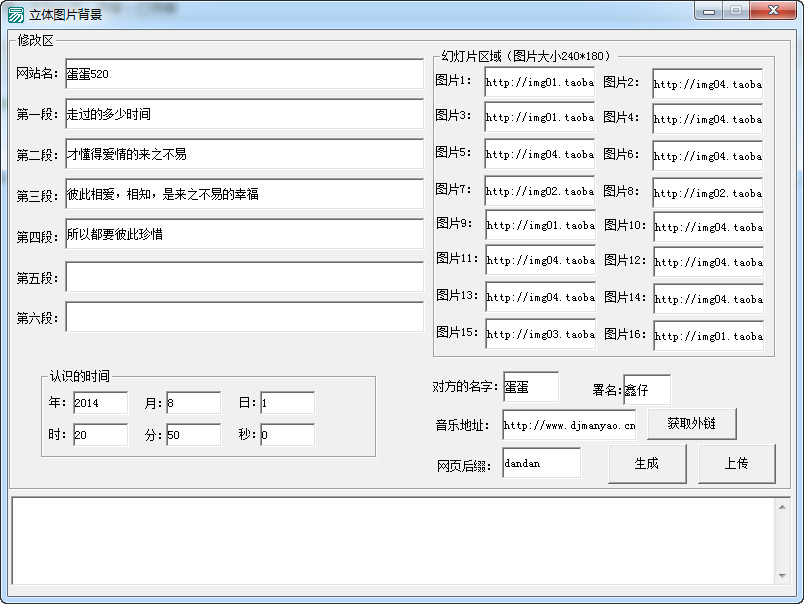Click the log scrollbar down arrow
This screenshot has height=604, width=804.
tap(782, 576)
